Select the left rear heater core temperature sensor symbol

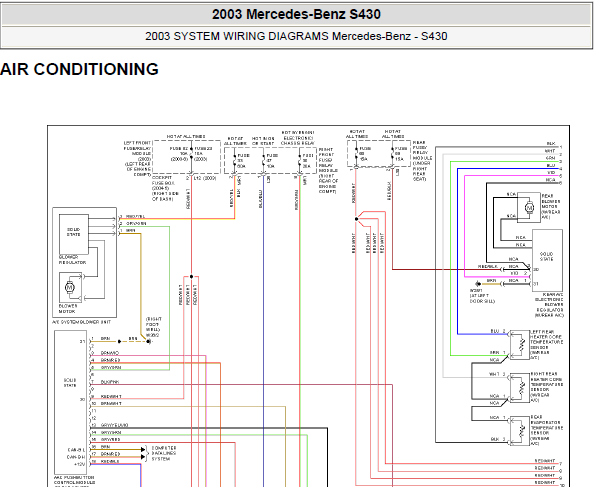pos(520,345)
